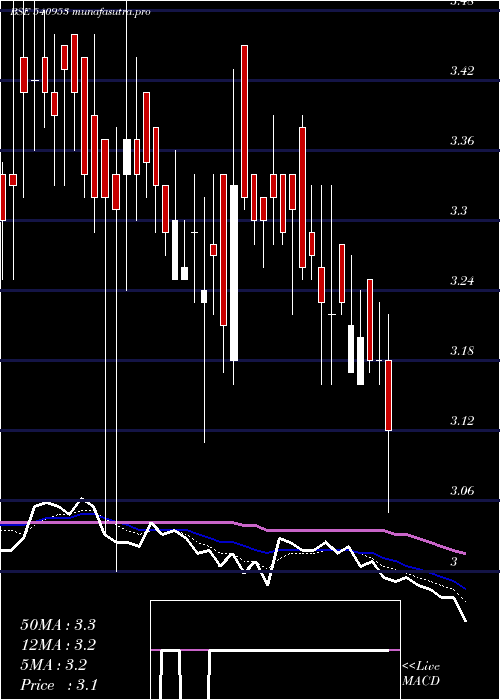Viewport: 500px width, 700px height.
Task: Click the 50MA : 3.3 value
Action: 58,625
